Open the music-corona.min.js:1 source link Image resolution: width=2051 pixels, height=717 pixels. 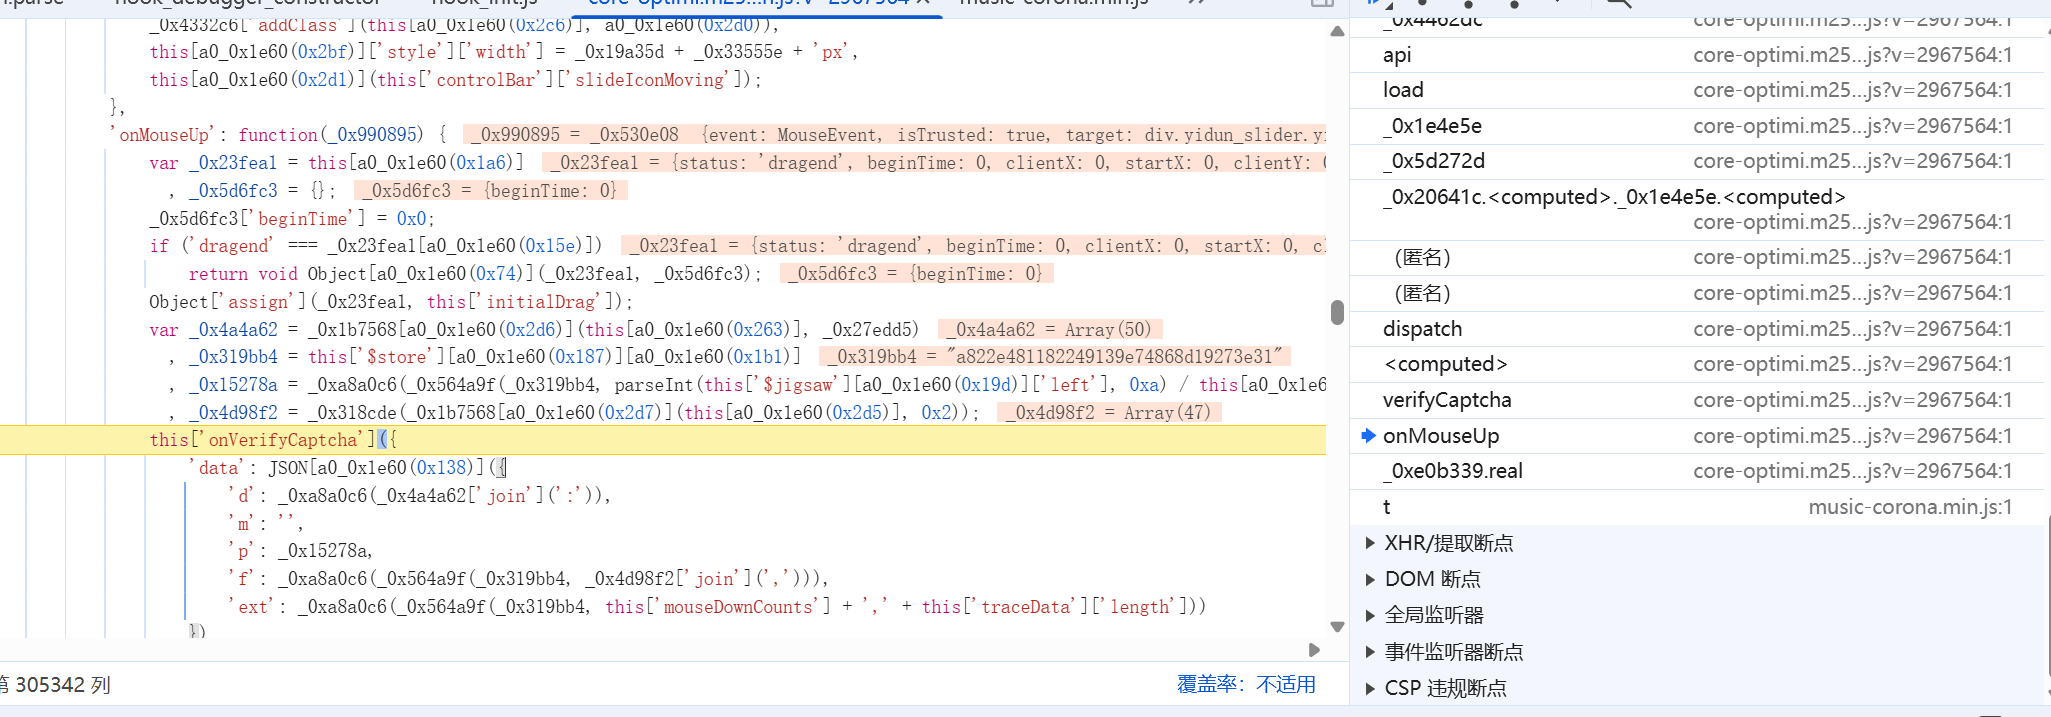pyautogui.click(x=1910, y=507)
